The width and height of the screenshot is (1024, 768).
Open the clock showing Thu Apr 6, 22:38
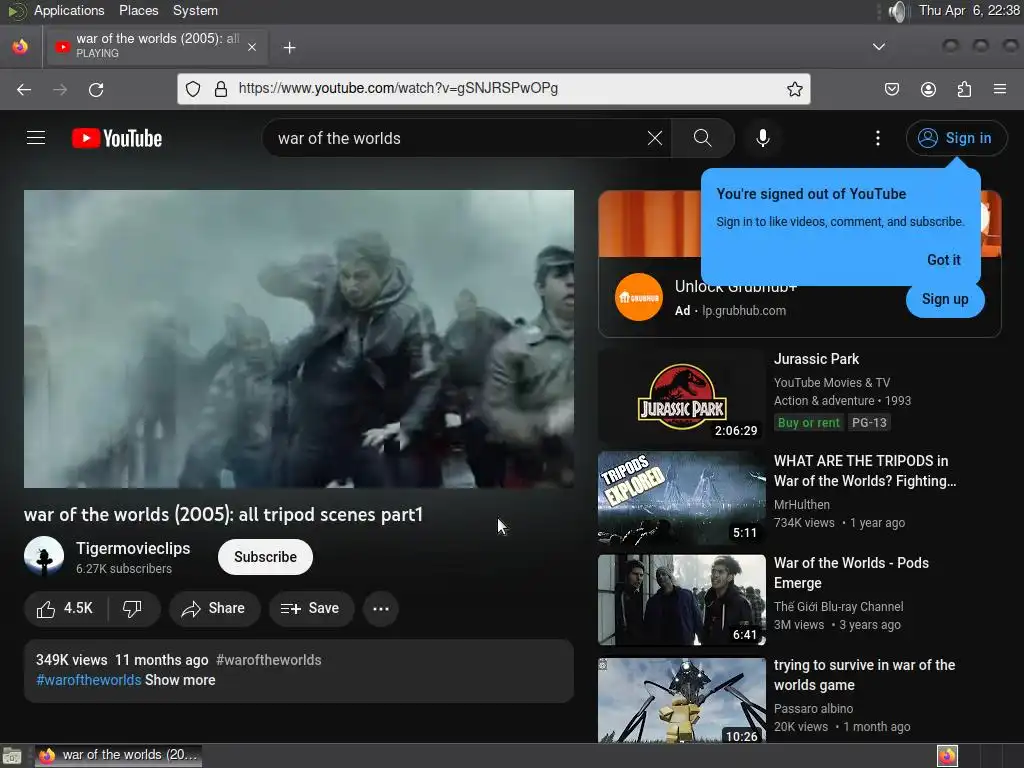pyautogui.click(x=968, y=10)
